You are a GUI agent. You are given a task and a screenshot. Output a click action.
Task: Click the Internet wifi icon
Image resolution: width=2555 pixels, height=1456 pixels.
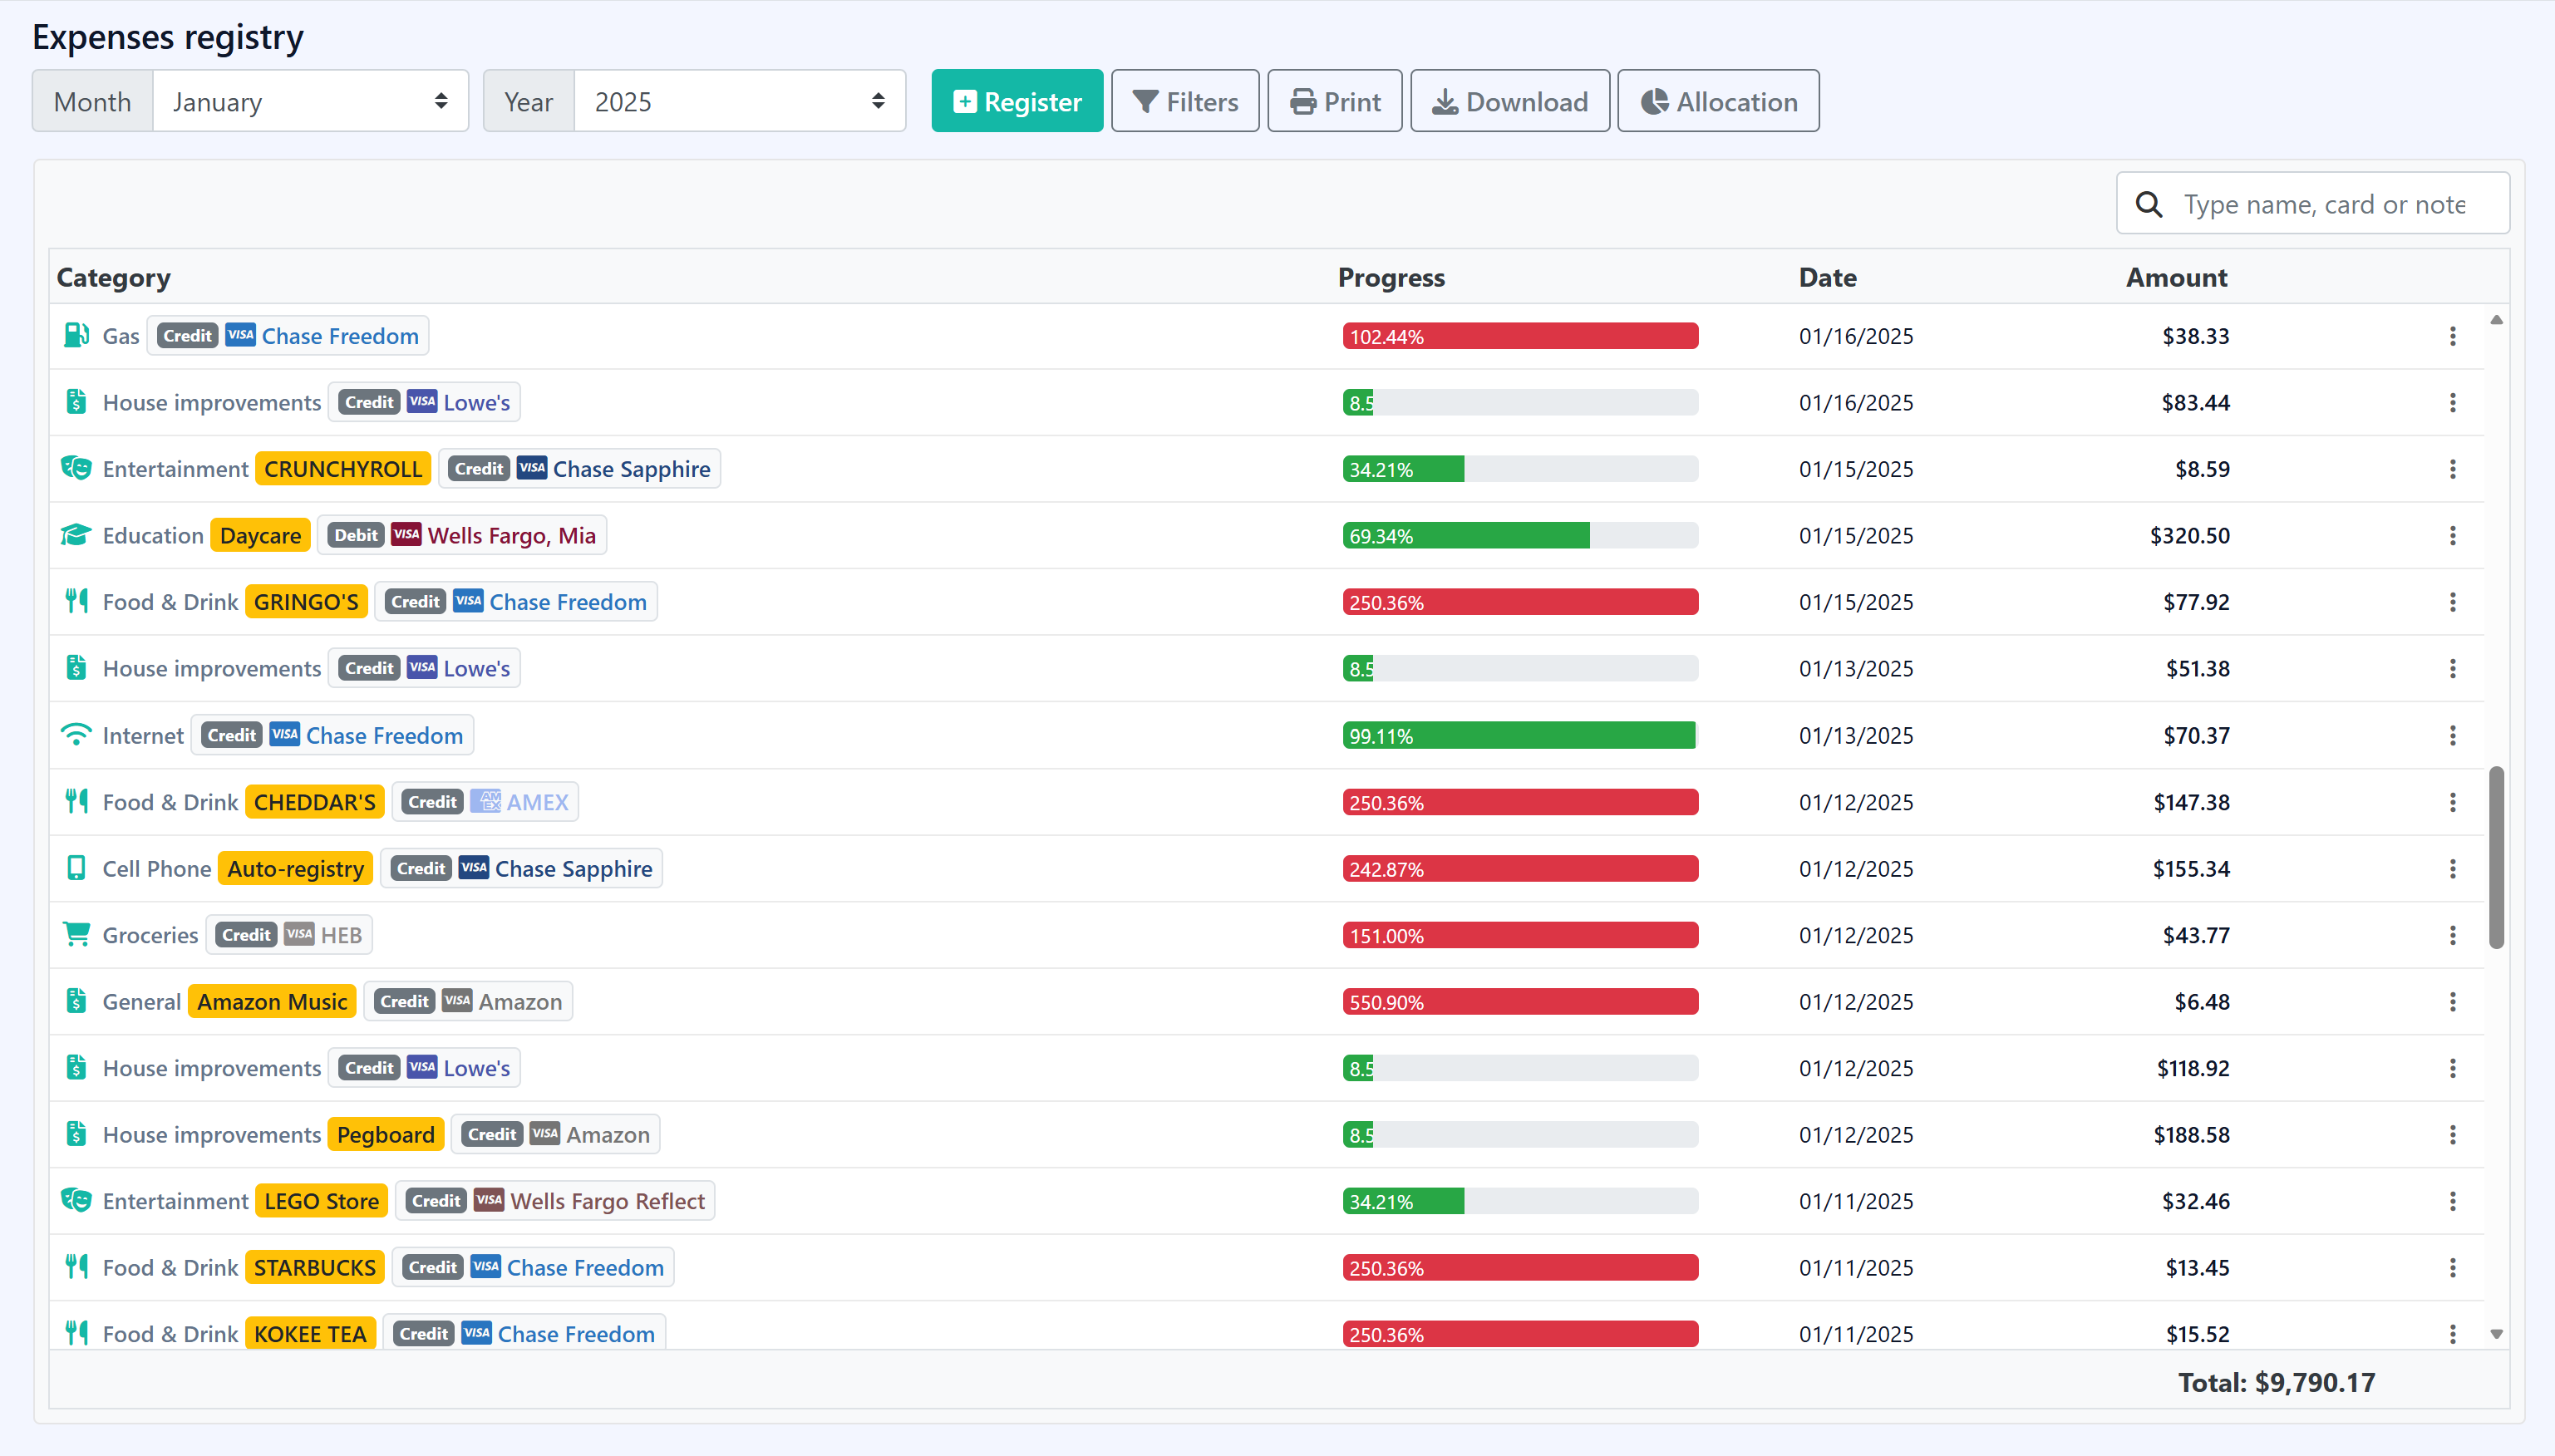[76, 735]
